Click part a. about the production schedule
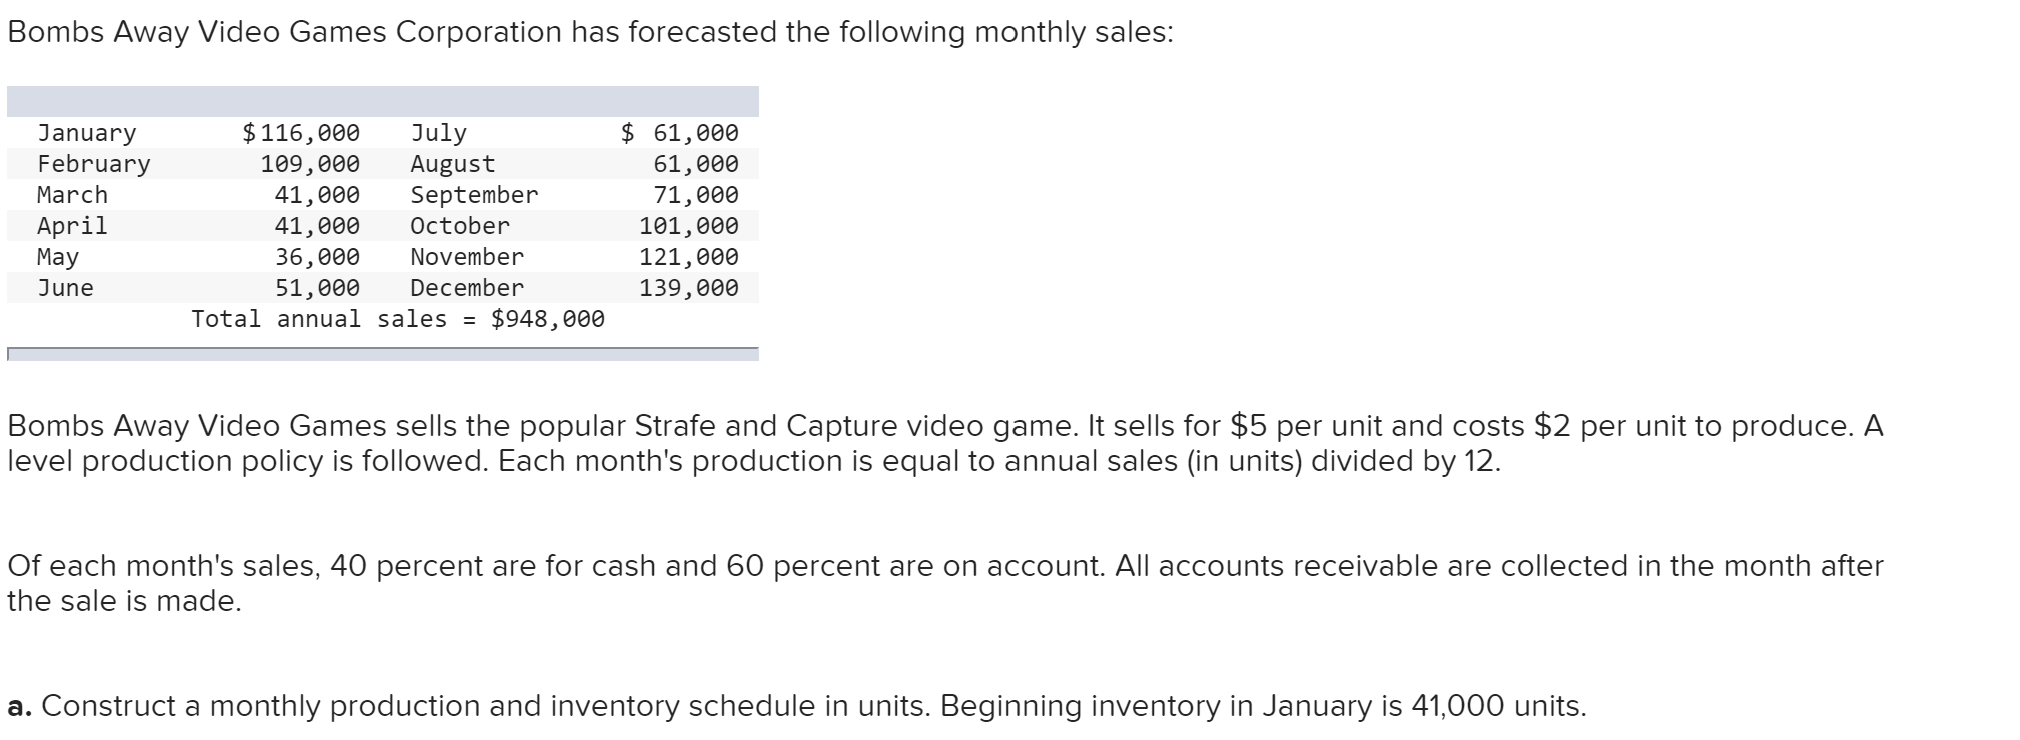Image resolution: width=2020 pixels, height=740 pixels. [x=797, y=706]
